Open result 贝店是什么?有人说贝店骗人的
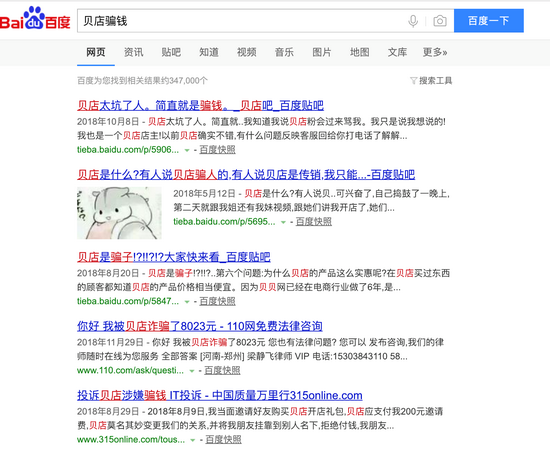The width and height of the screenshot is (550, 454). [246, 174]
